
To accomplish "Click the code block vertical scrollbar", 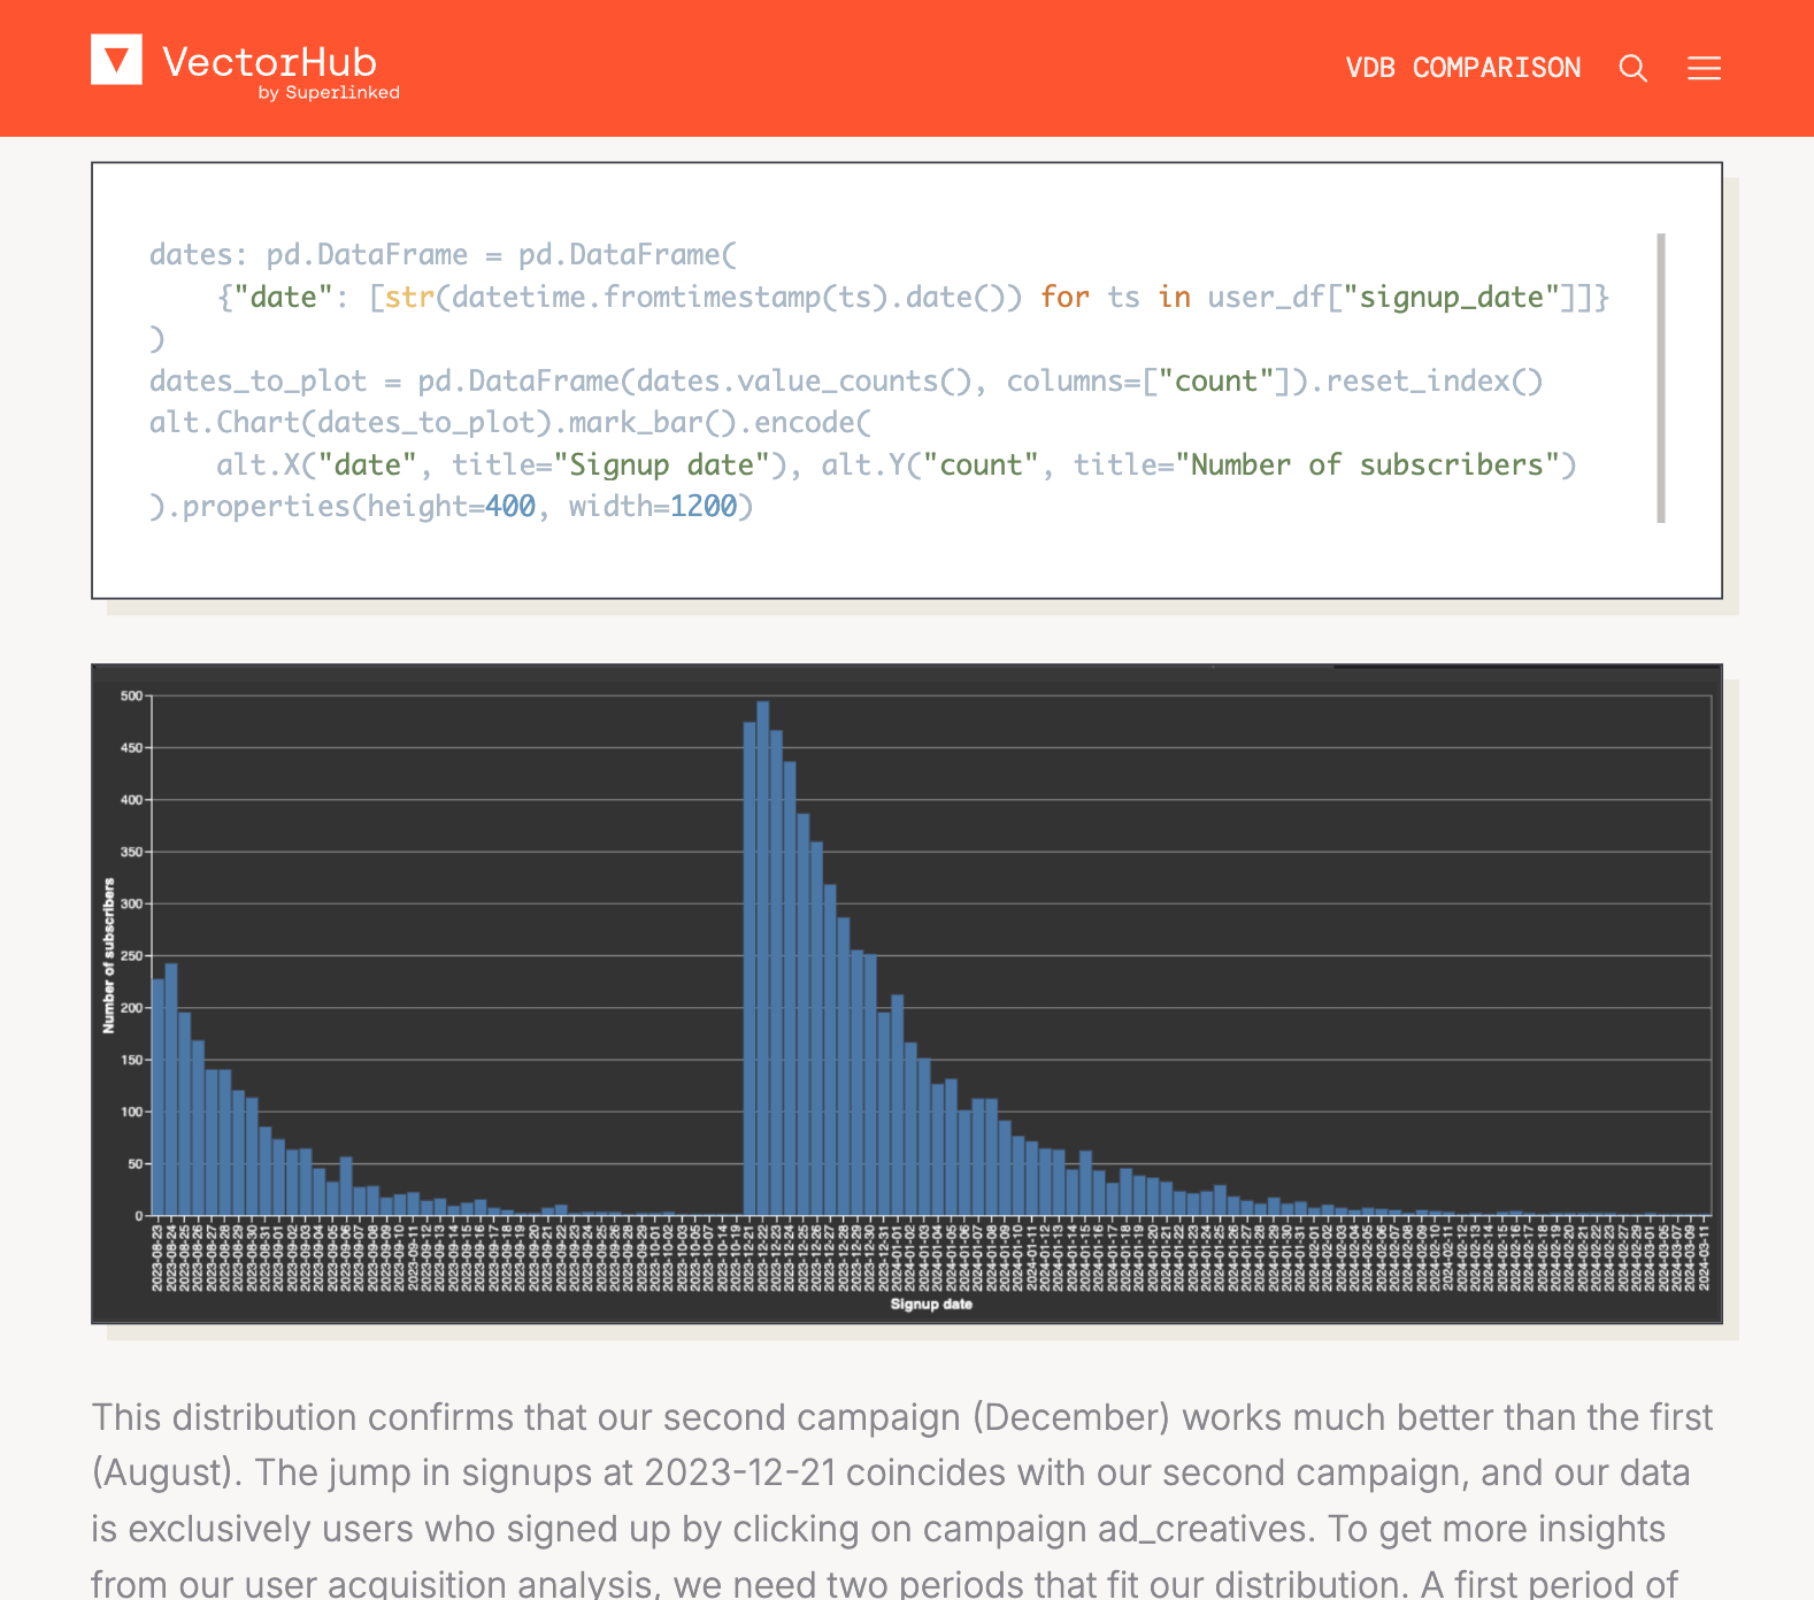I will (x=1661, y=378).
